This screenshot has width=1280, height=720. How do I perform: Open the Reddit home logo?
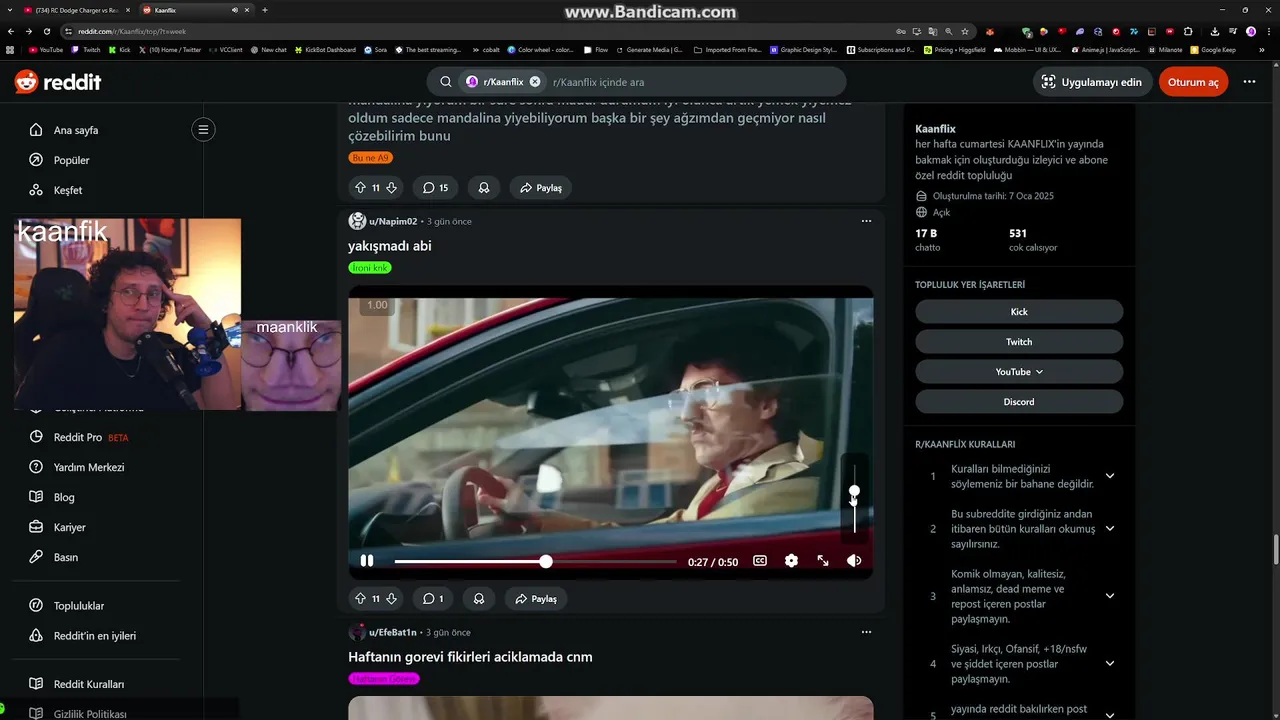(x=58, y=82)
